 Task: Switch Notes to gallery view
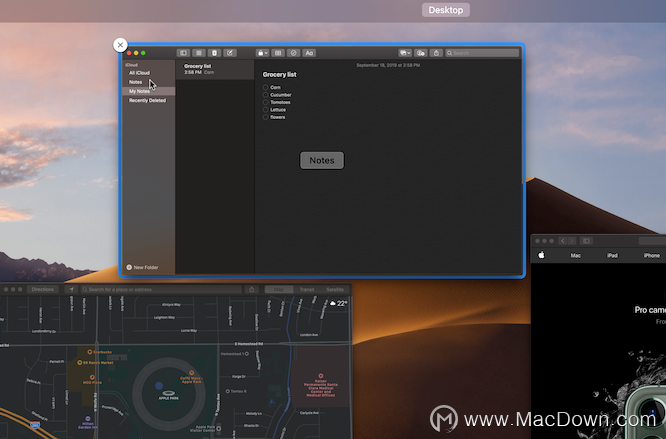click(x=199, y=53)
